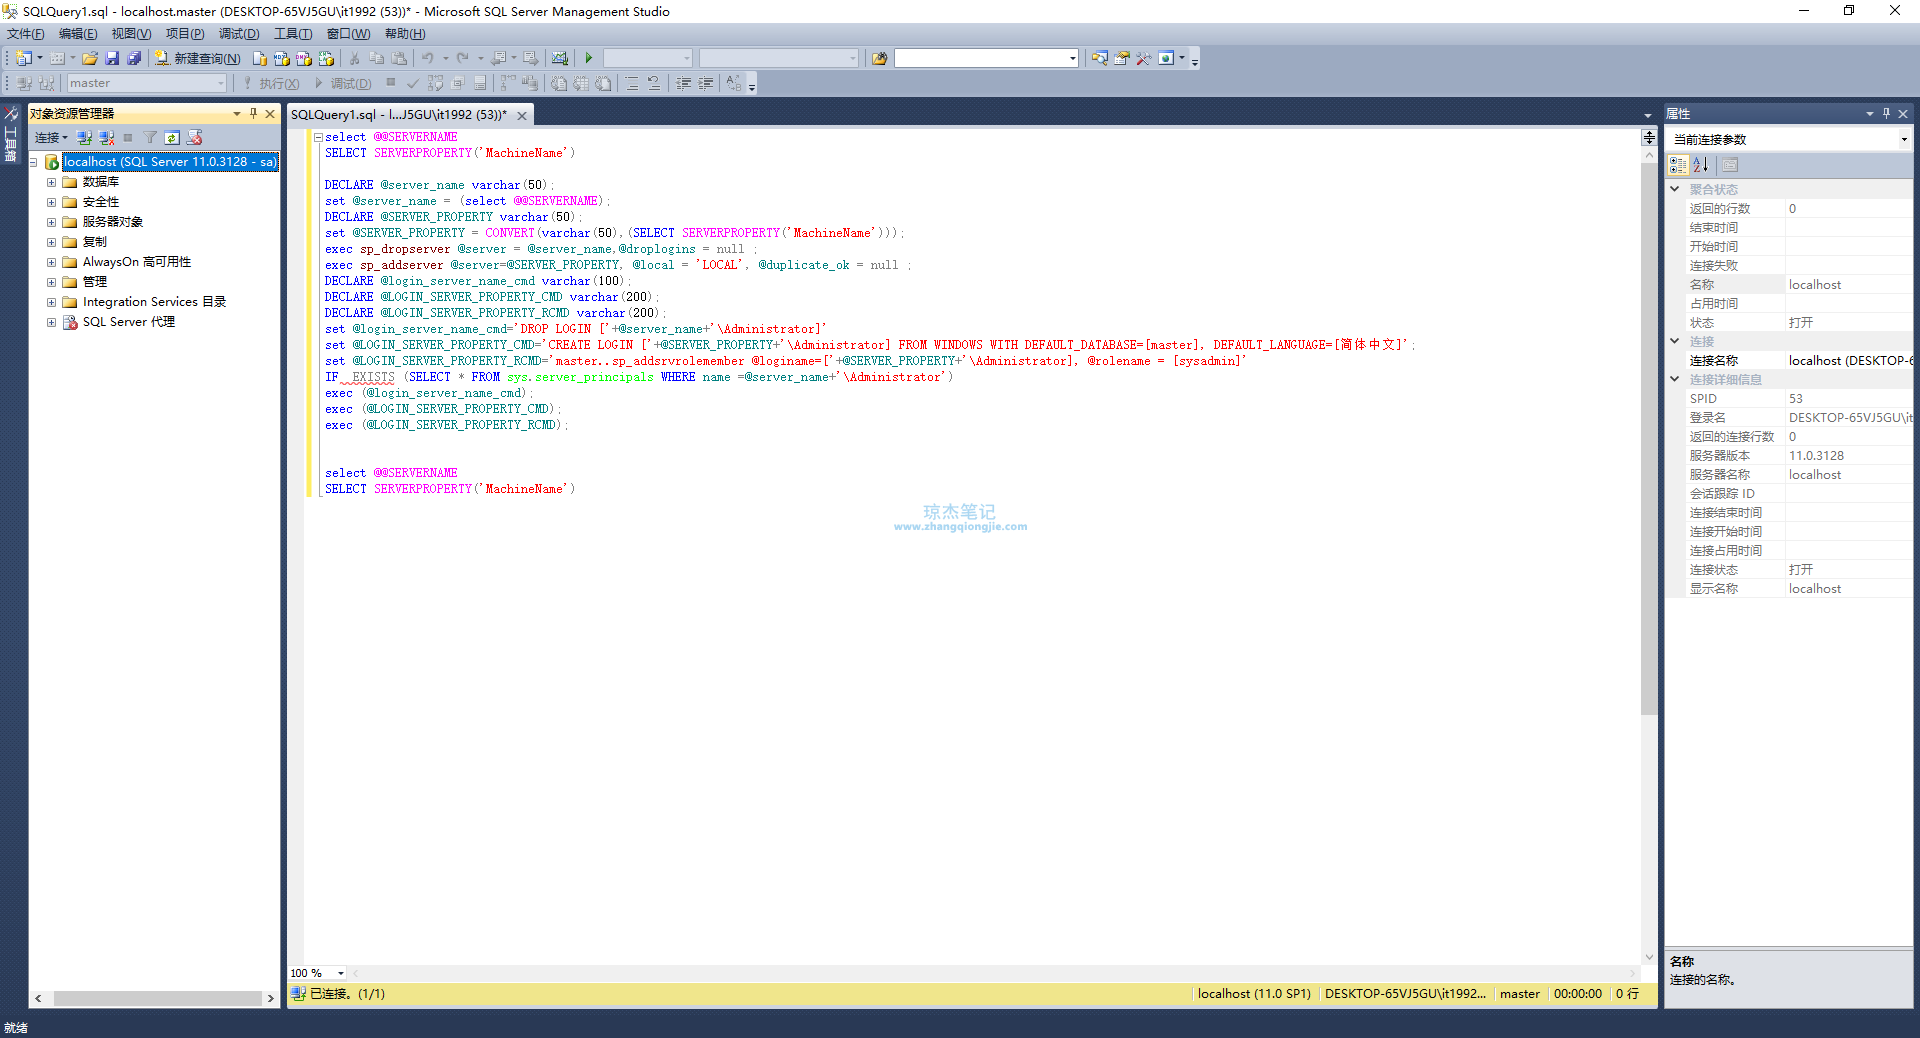Collapse the 聚合状态 properties section
Viewport: 1920px width, 1038px height.
1675,189
